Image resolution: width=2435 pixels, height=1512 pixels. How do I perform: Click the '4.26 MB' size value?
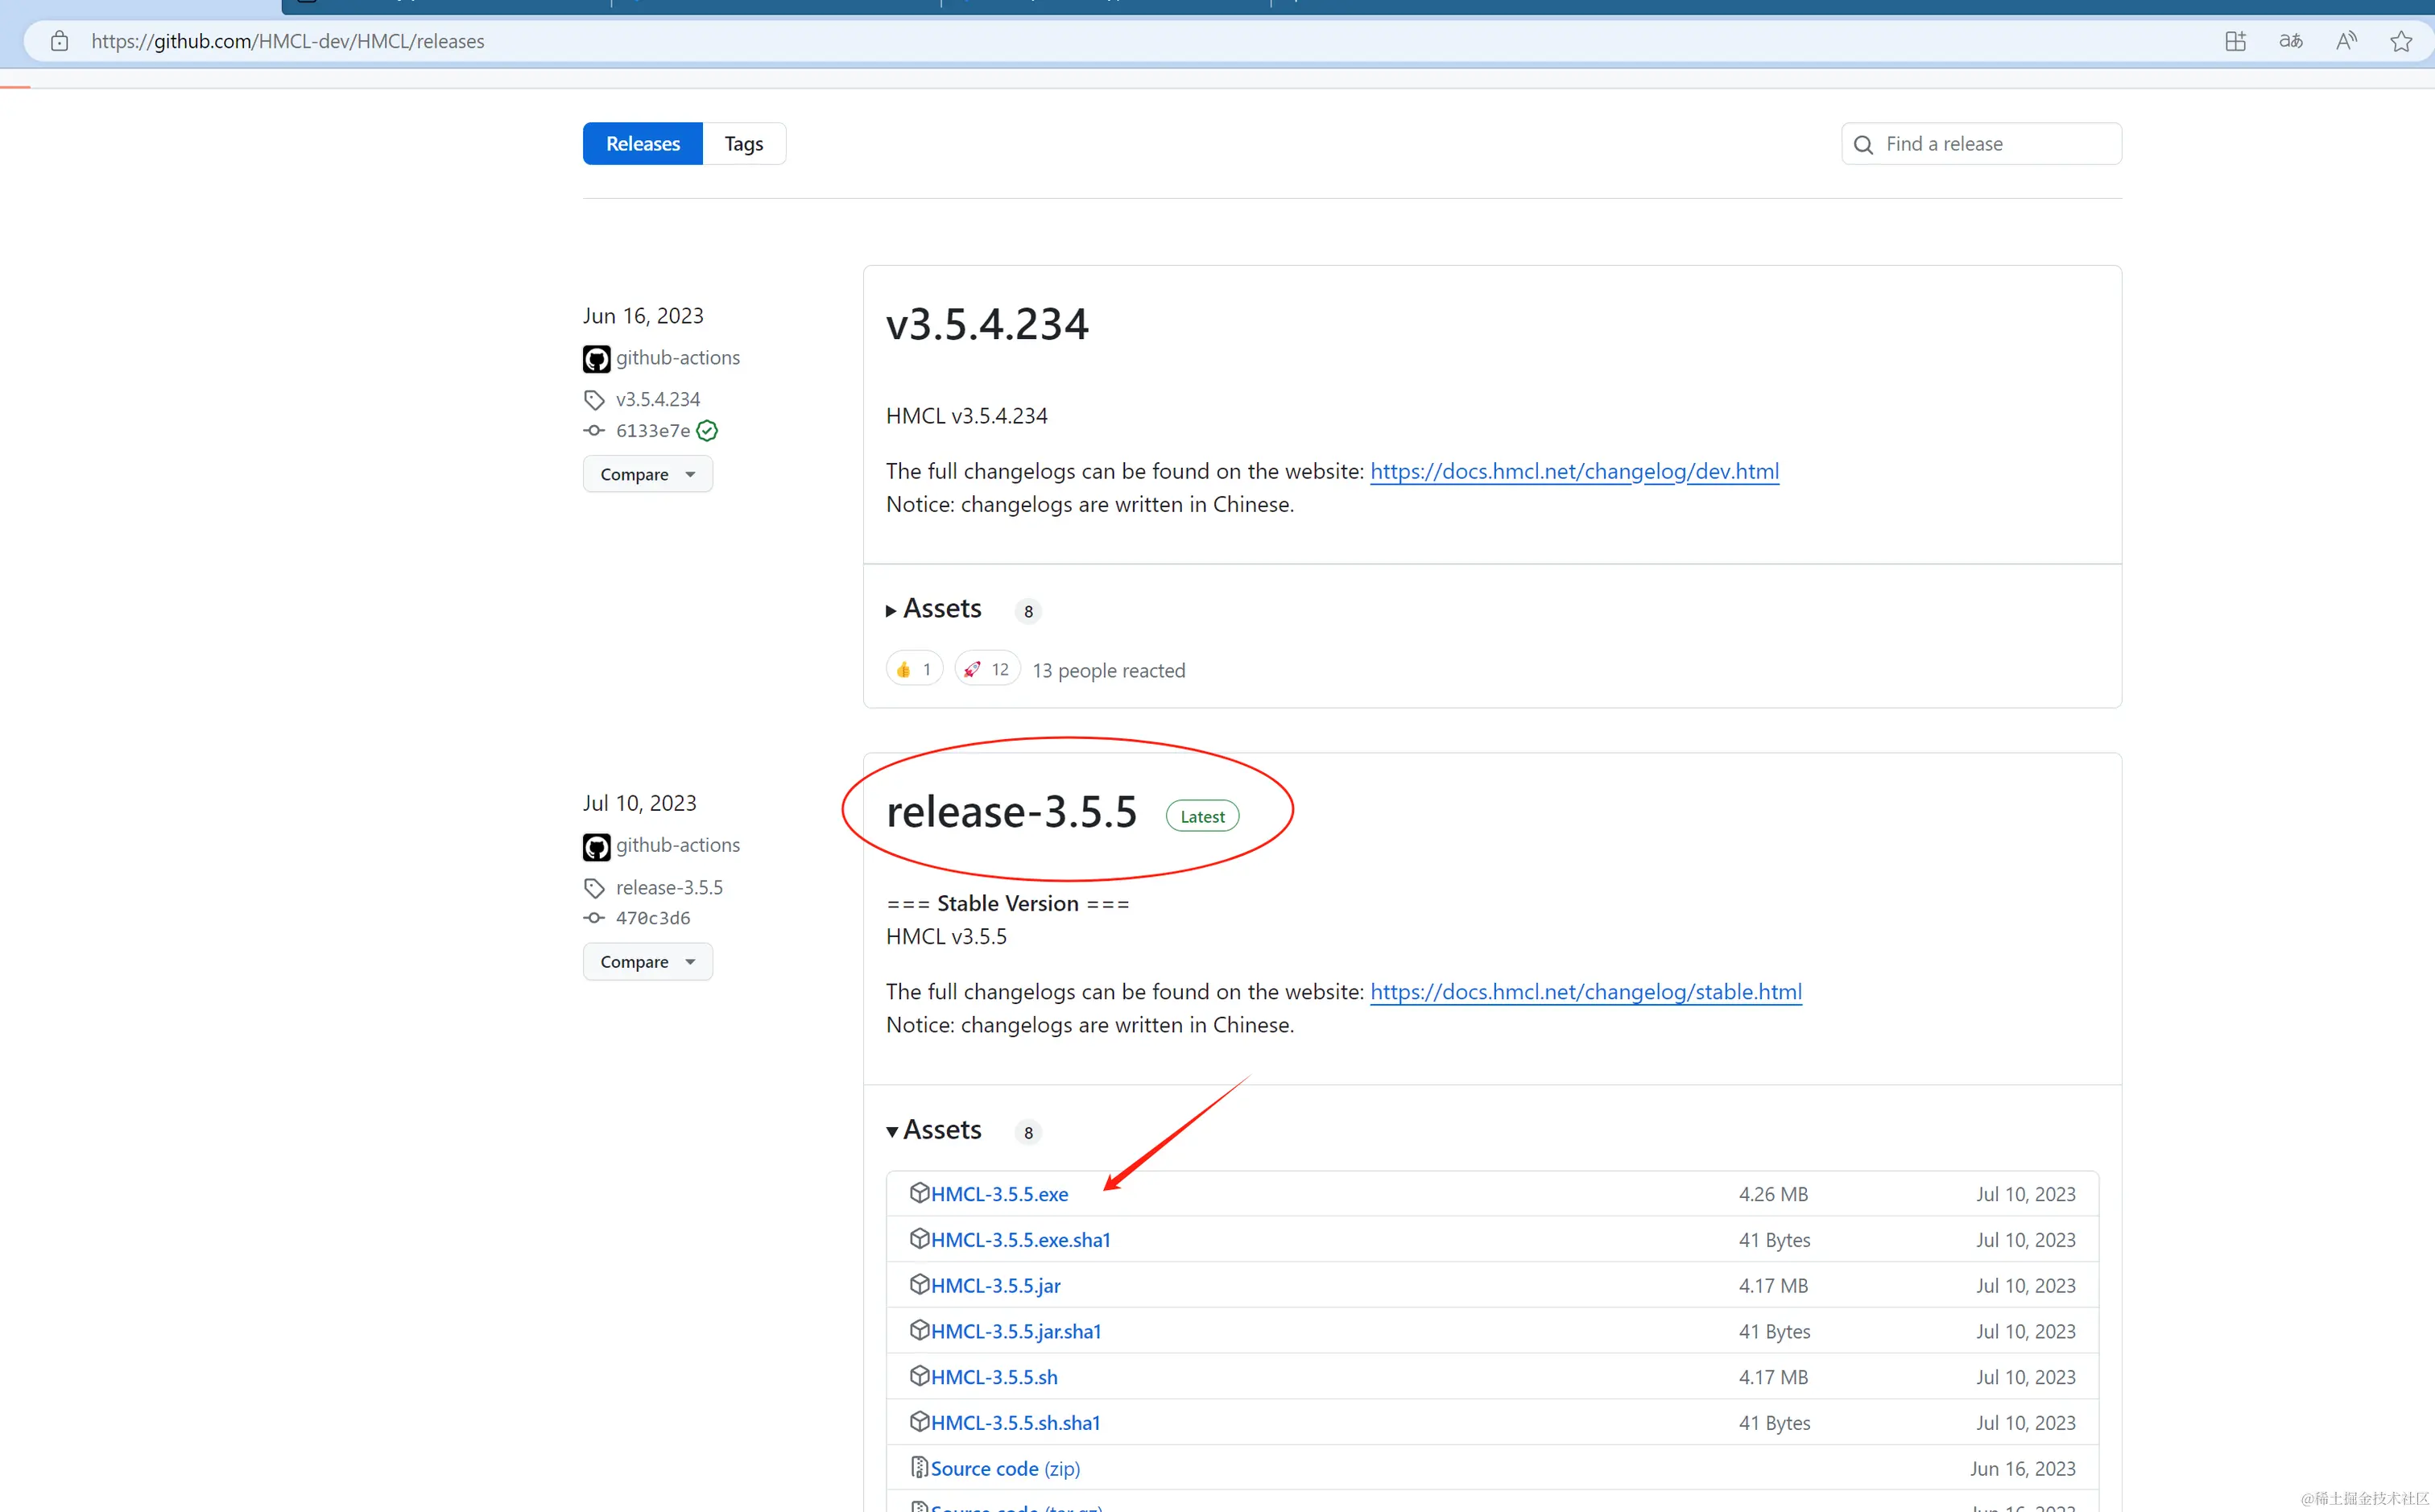[x=1773, y=1194]
